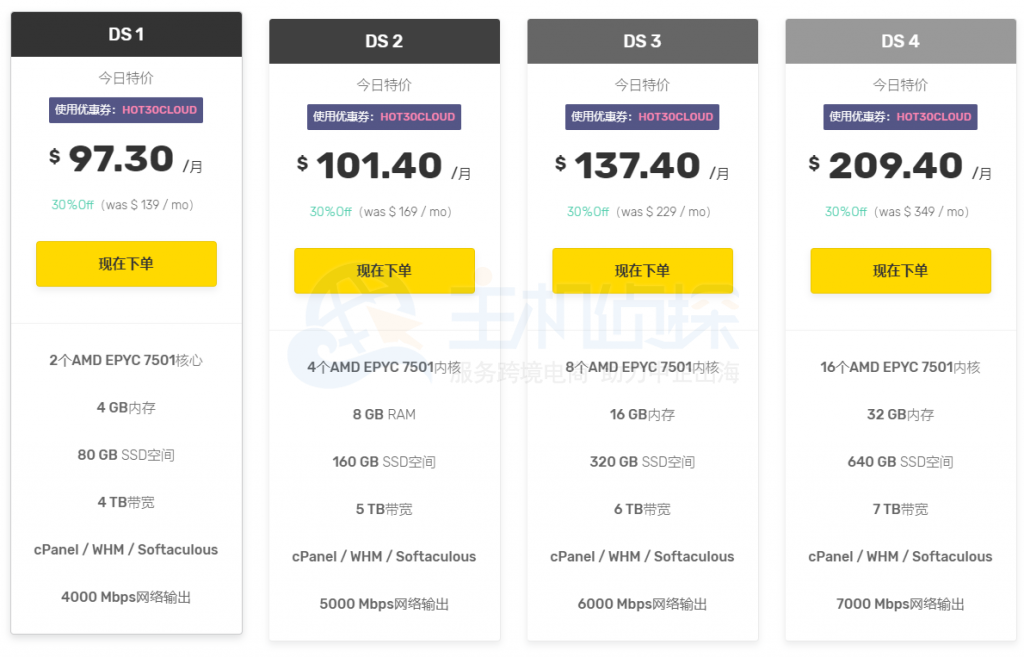Click the HOT30CLOUD coupon badge under DS 2
The height and width of the screenshot is (657, 1024).
coord(384,117)
